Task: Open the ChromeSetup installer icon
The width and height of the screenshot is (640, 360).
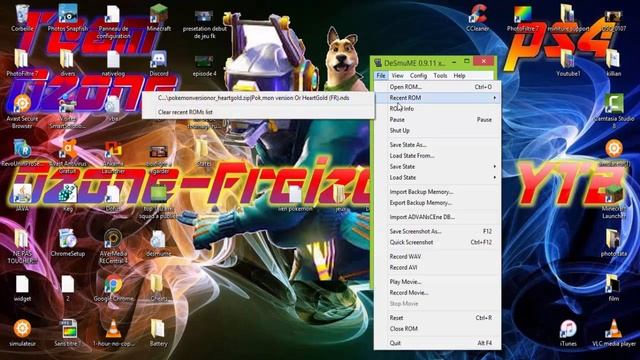Action: click(x=68, y=243)
